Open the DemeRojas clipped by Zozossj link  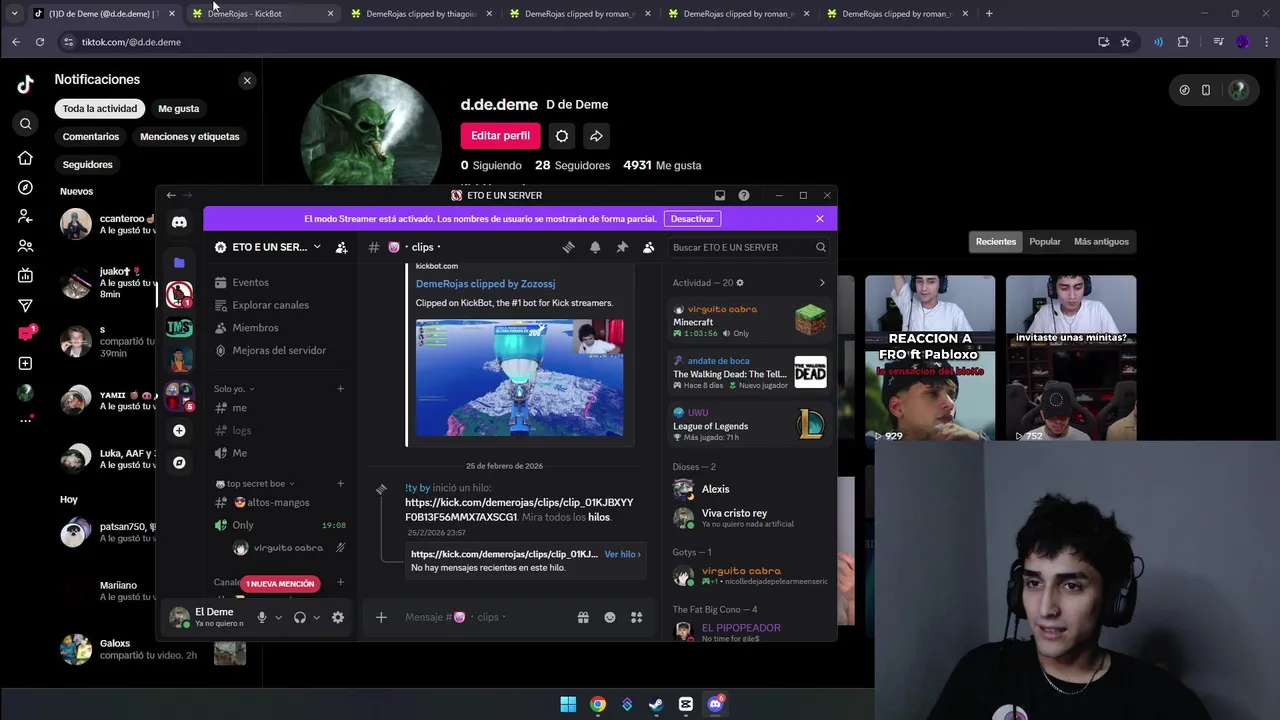(485, 284)
